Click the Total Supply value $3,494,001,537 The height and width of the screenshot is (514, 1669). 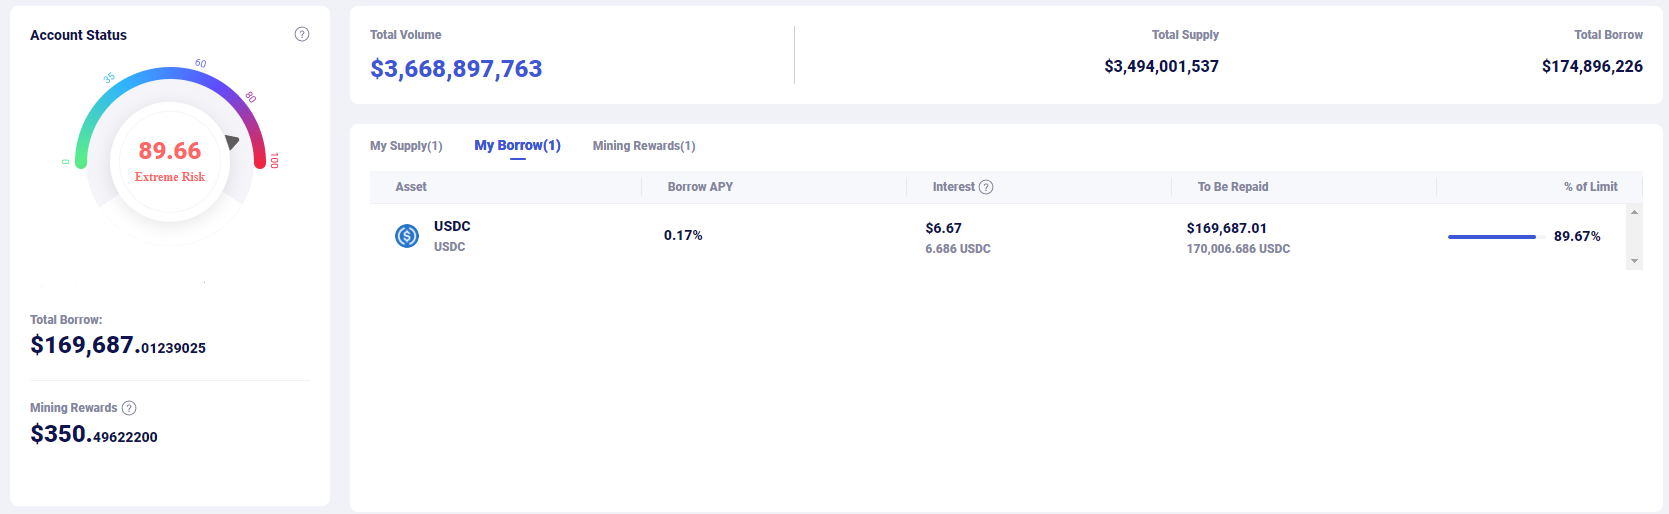click(1161, 67)
